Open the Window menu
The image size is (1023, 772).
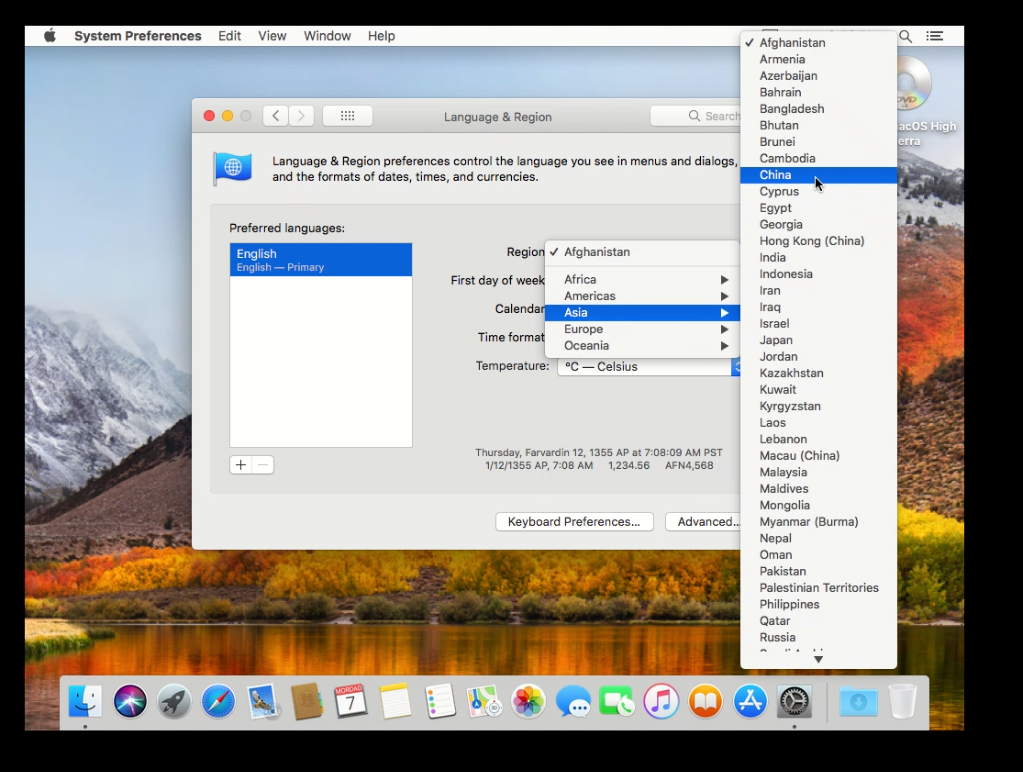coord(327,36)
